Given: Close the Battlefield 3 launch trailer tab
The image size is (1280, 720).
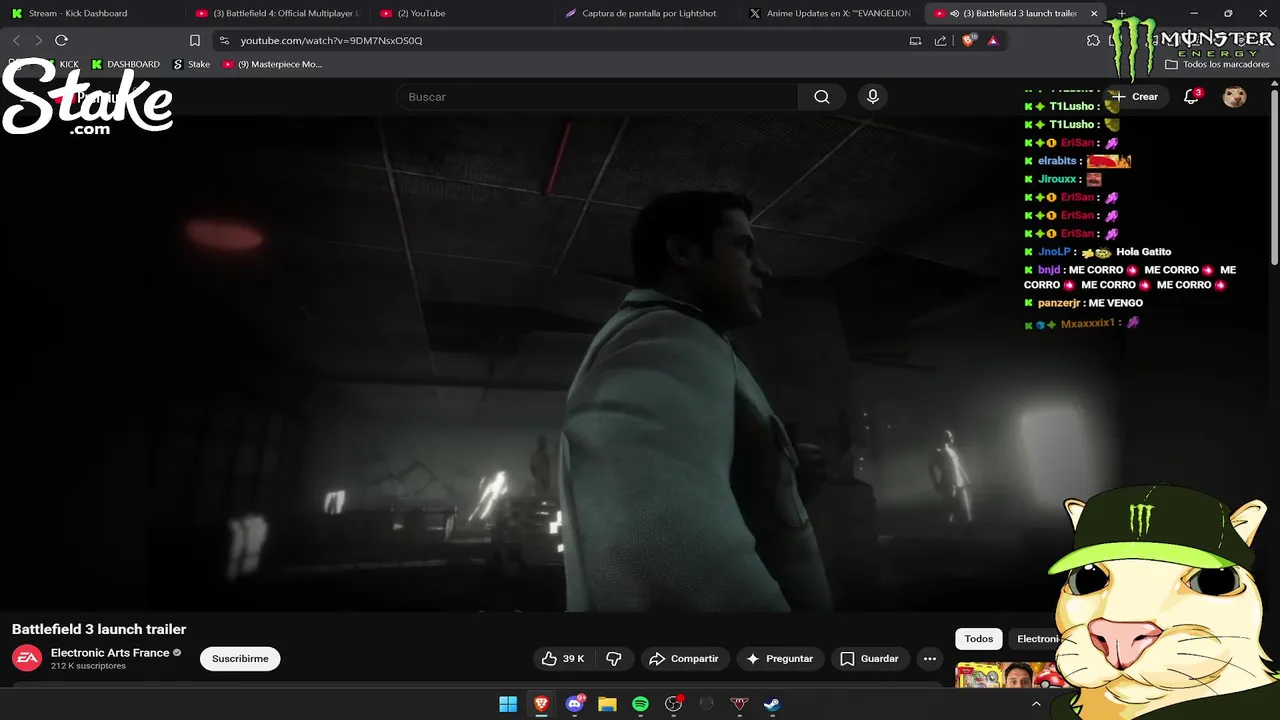Looking at the screenshot, I should click(x=1094, y=13).
